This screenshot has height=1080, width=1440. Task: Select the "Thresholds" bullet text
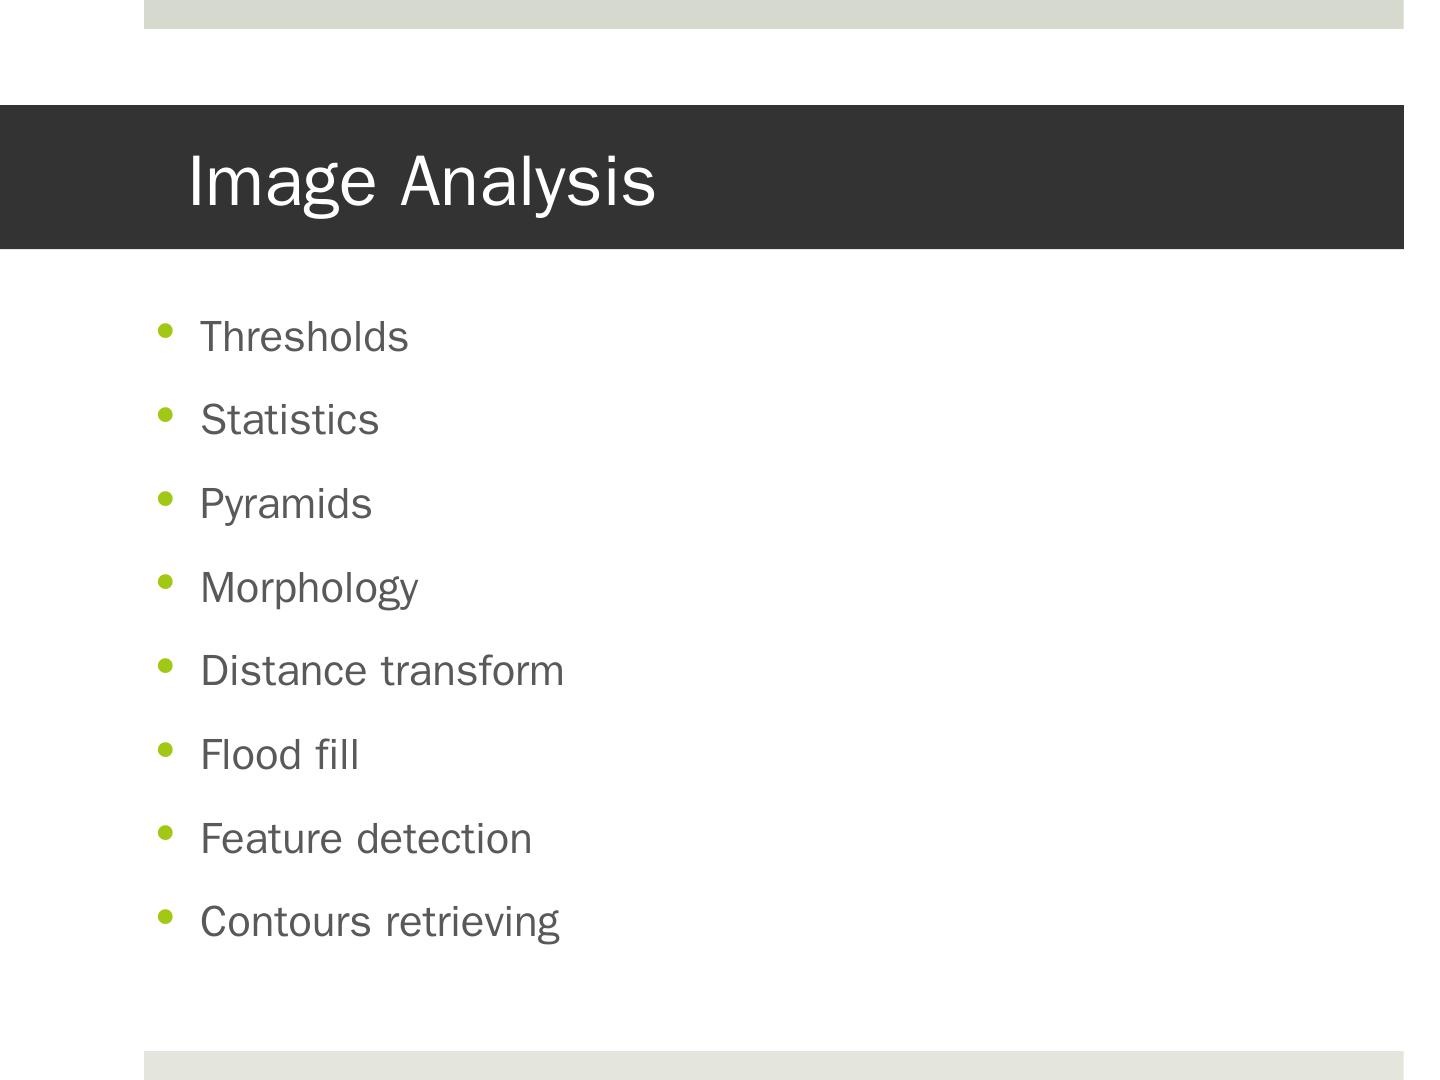point(304,337)
